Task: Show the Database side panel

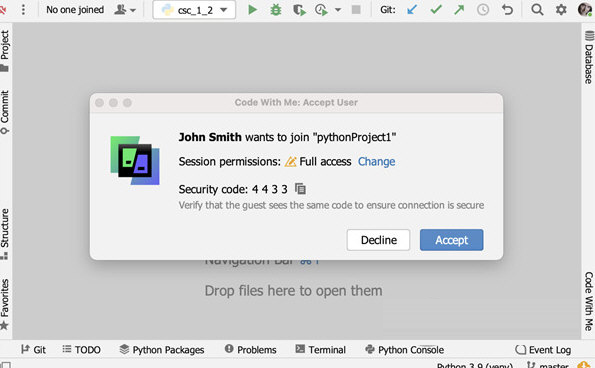Action: click(x=589, y=58)
